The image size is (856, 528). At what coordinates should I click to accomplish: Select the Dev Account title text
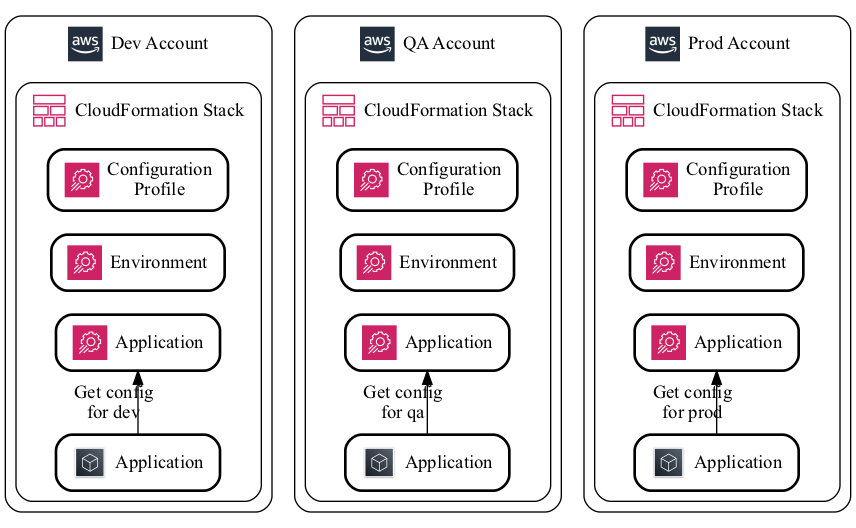(x=159, y=44)
